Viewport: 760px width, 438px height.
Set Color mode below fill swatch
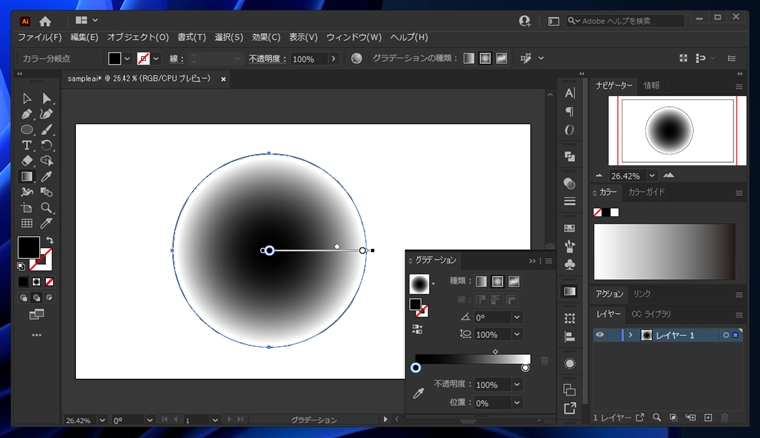(23, 282)
